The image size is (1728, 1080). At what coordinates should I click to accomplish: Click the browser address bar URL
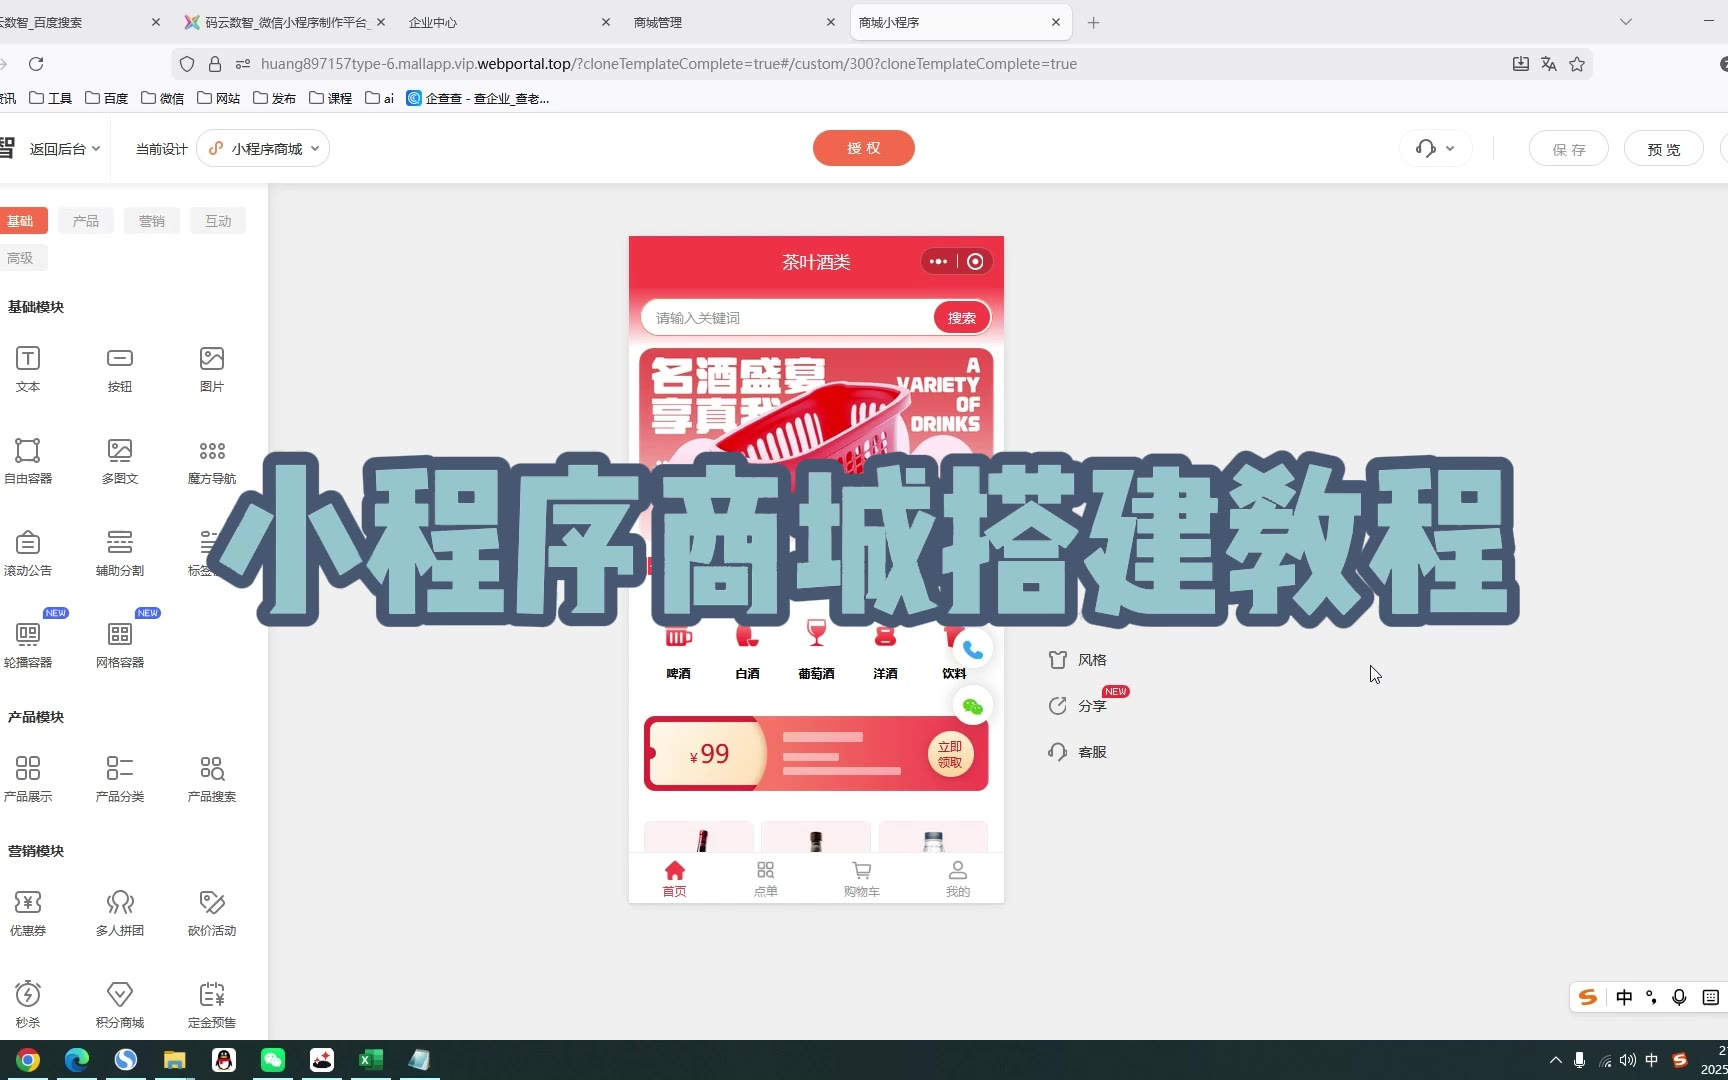(x=669, y=64)
